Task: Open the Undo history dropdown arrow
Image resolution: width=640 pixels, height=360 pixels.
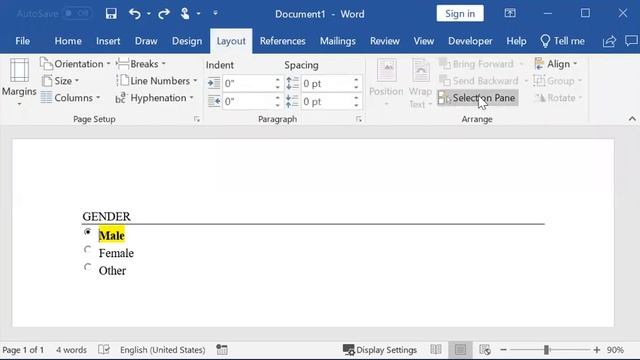Action: pos(149,13)
